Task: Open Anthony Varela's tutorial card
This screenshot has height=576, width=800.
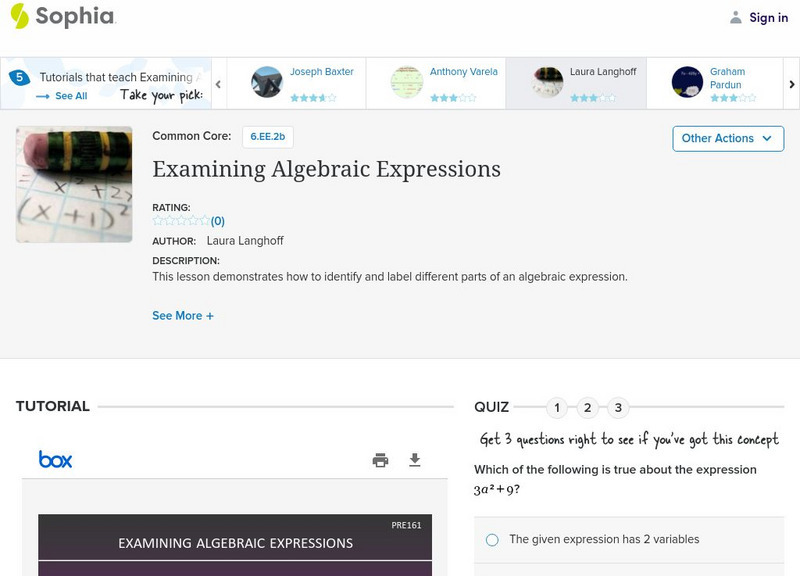Action: [x=435, y=83]
